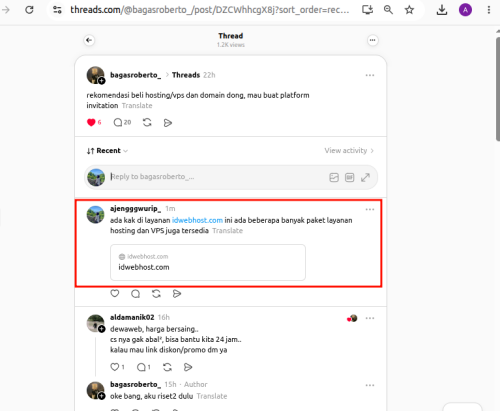This screenshot has width=500, height=411.
Task: Share the aldamanik02 reply
Action: 188,367
